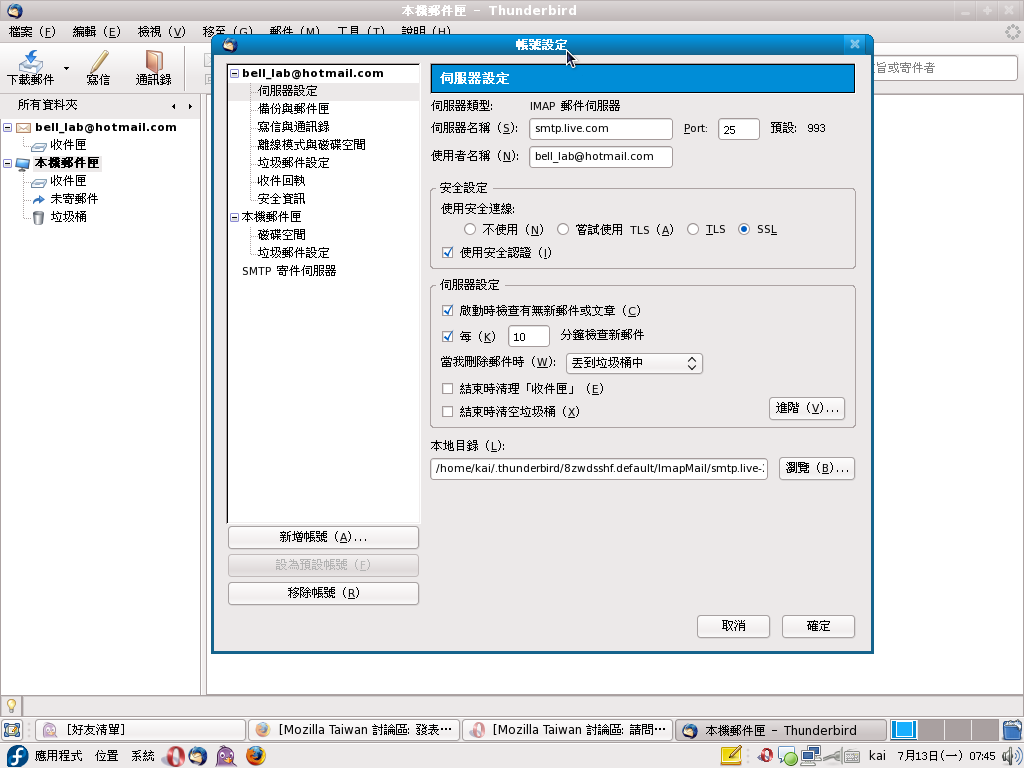Open the 丟到垃圾桶中 delete action dropdown
Screen dimensions: 1024x768
[x=634, y=363]
